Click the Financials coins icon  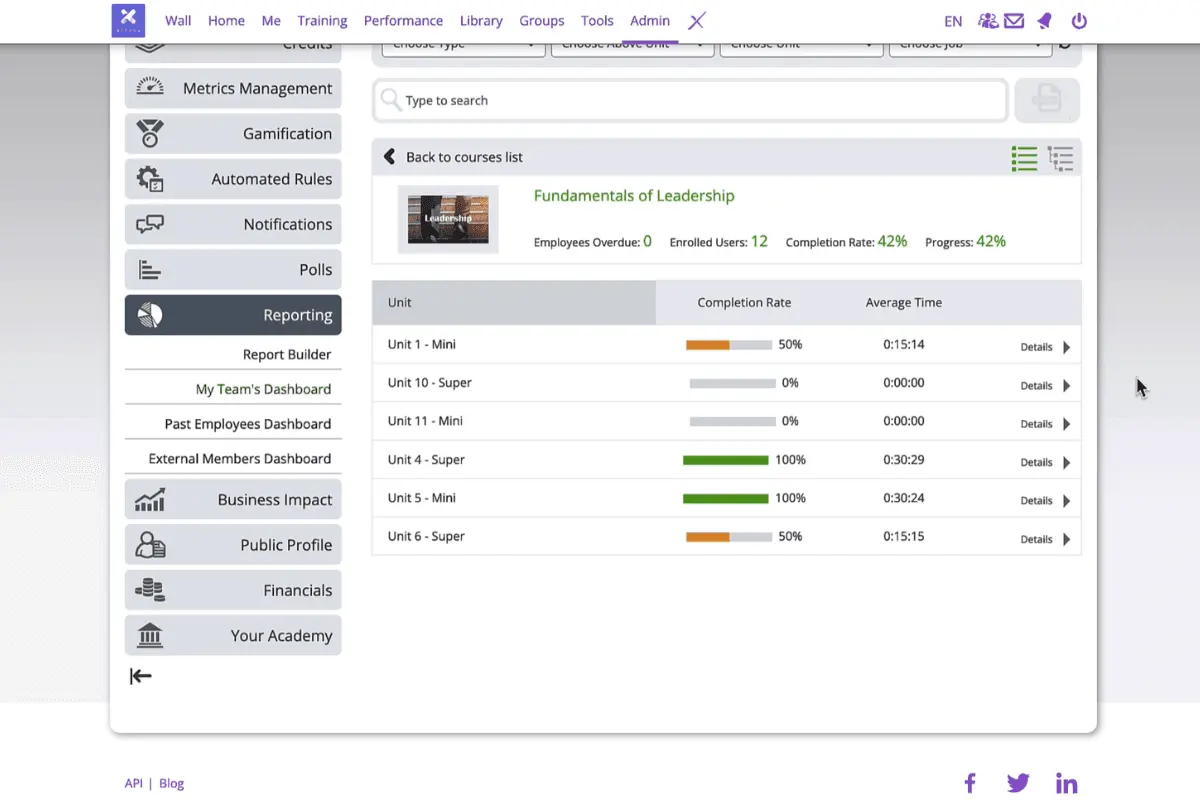coord(149,590)
